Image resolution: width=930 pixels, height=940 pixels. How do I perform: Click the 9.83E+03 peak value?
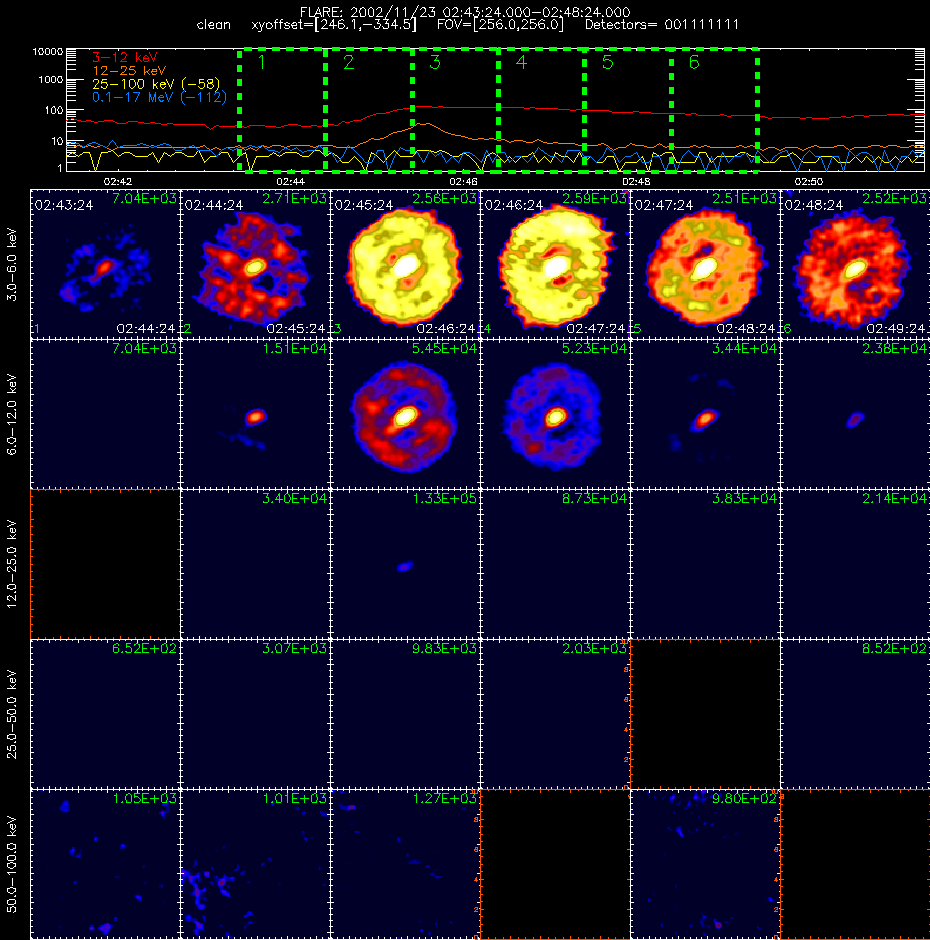pyautogui.click(x=444, y=648)
